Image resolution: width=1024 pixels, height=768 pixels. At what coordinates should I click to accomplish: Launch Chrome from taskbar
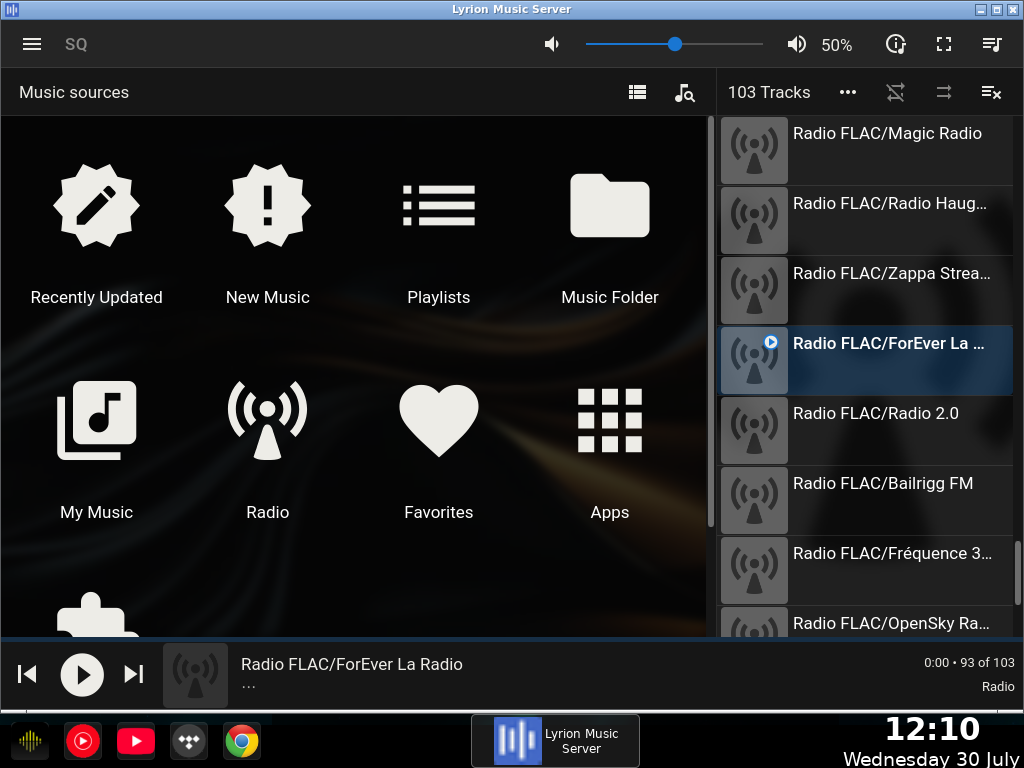(x=242, y=741)
